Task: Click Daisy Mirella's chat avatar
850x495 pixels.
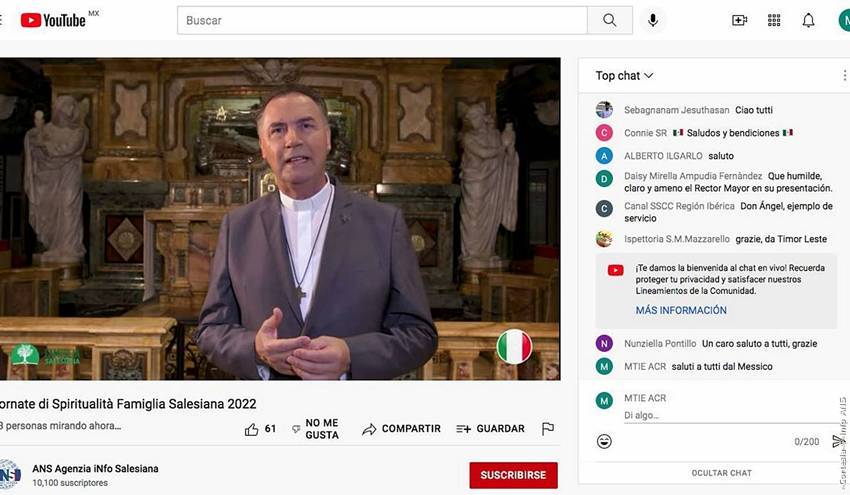Action: 604,178
